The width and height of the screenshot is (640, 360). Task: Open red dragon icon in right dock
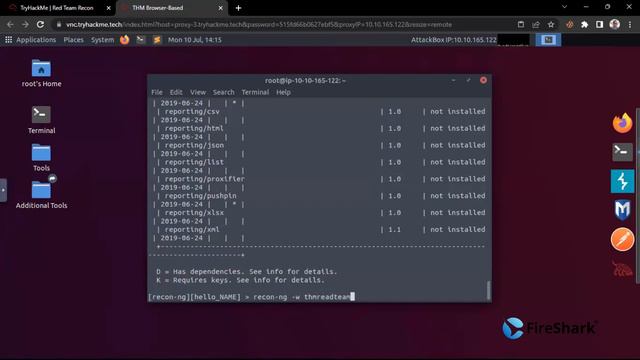tap(622, 269)
